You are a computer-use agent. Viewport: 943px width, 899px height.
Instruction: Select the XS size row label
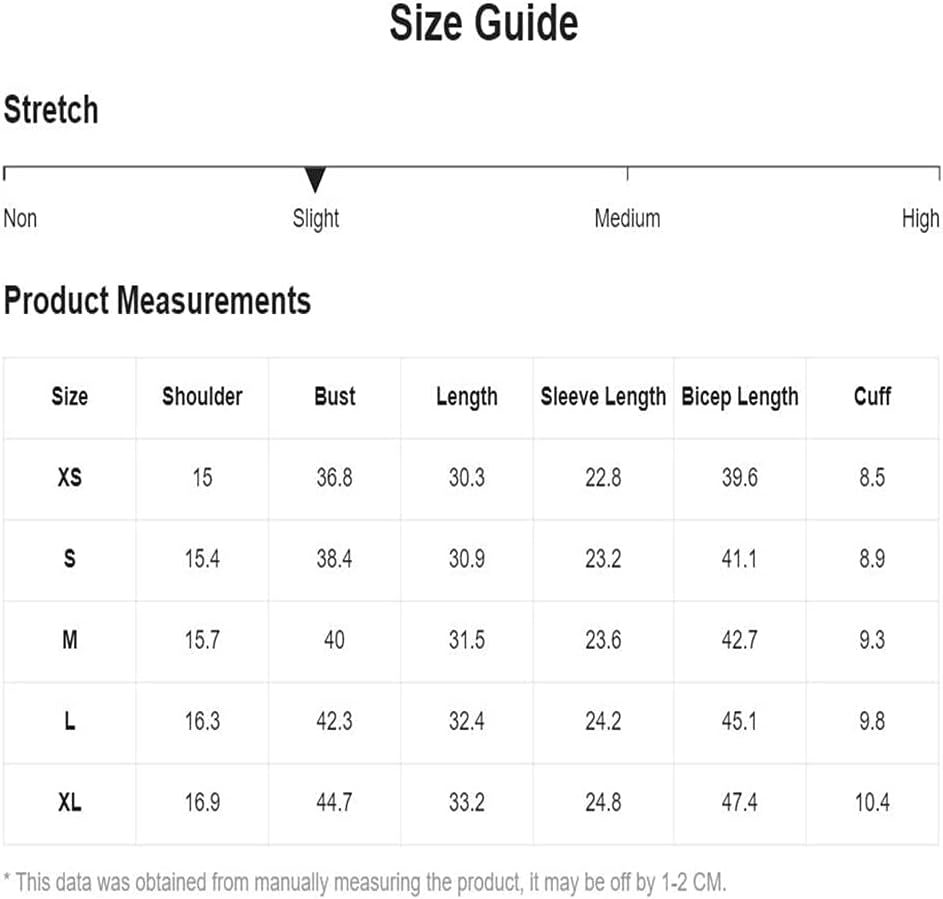pyautogui.click(x=70, y=477)
